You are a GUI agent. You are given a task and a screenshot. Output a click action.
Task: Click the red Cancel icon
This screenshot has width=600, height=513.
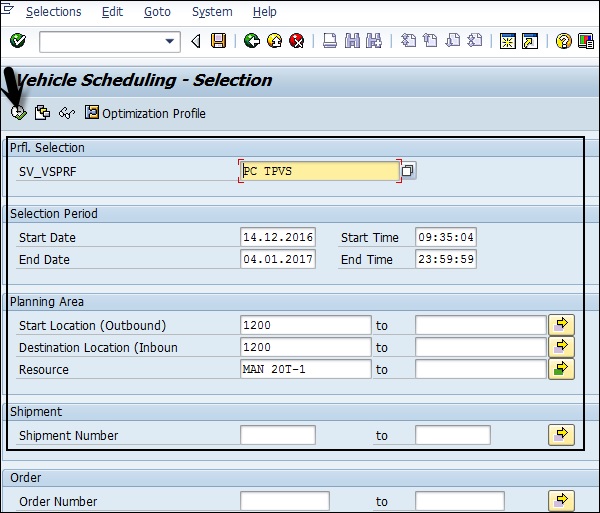(x=296, y=41)
